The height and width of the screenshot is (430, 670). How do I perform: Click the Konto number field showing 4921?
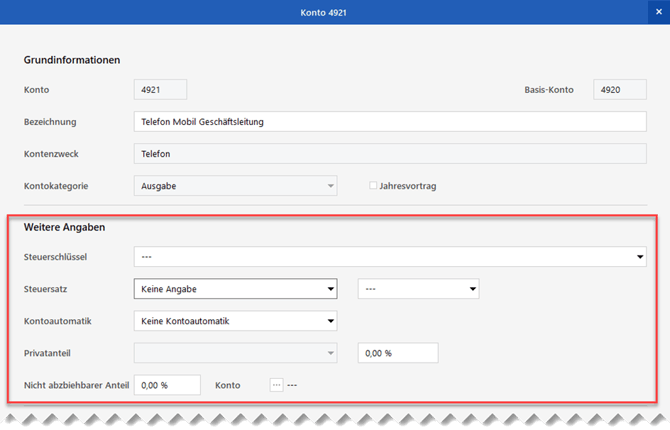(160, 90)
